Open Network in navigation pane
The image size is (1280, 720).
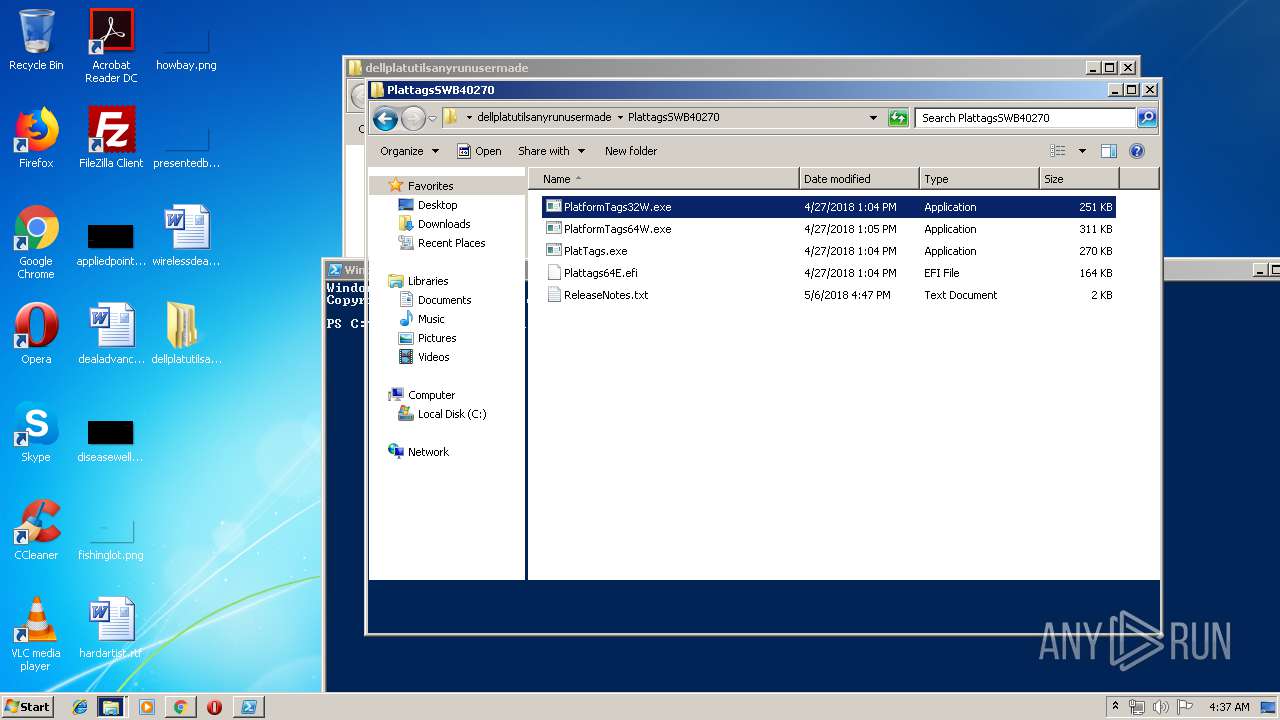click(428, 452)
